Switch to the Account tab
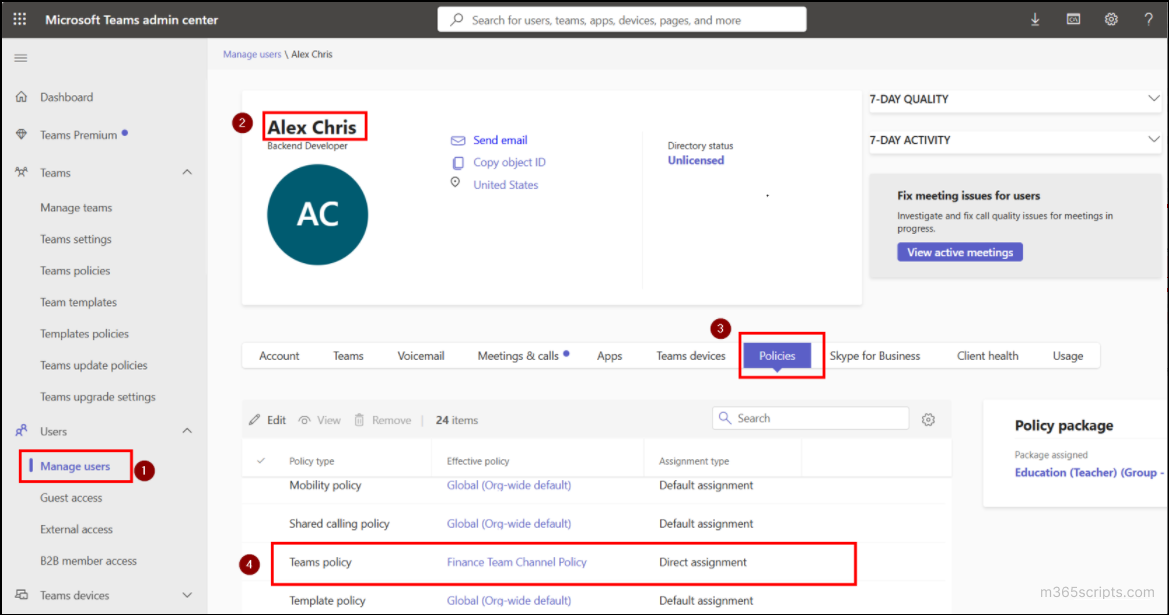This screenshot has width=1169, height=615. click(279, 356)
